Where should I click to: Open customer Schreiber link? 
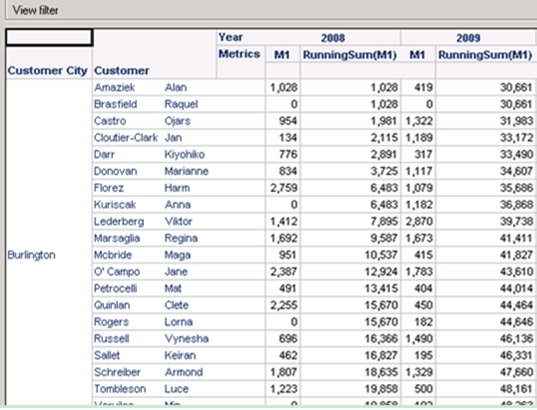pos(117,372)
